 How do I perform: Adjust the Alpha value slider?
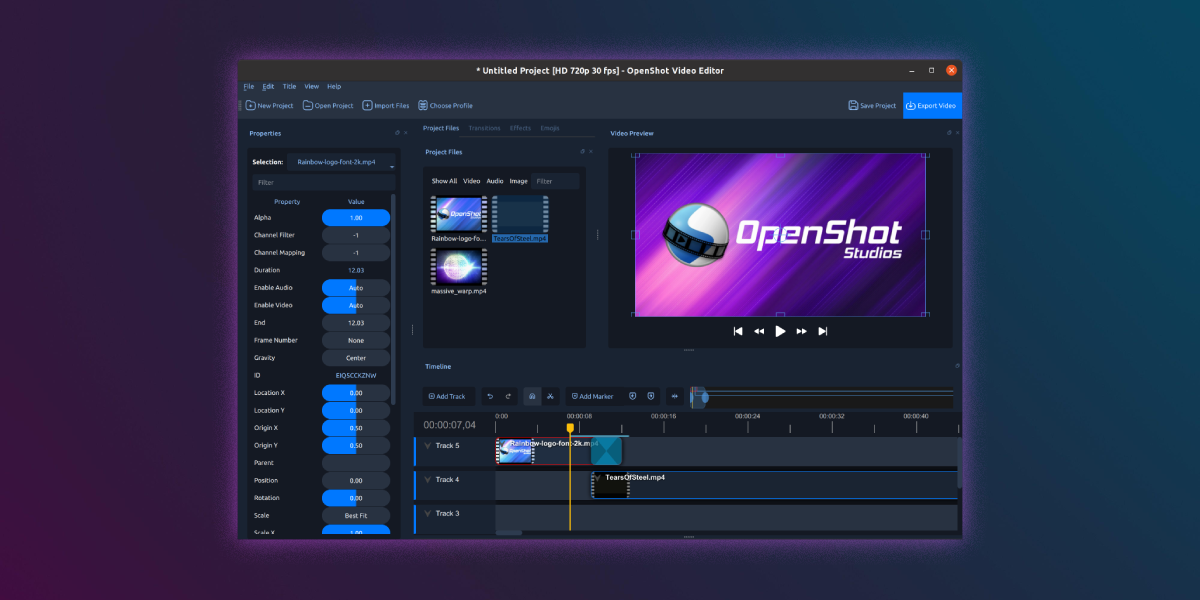click(x=355, y=217)
